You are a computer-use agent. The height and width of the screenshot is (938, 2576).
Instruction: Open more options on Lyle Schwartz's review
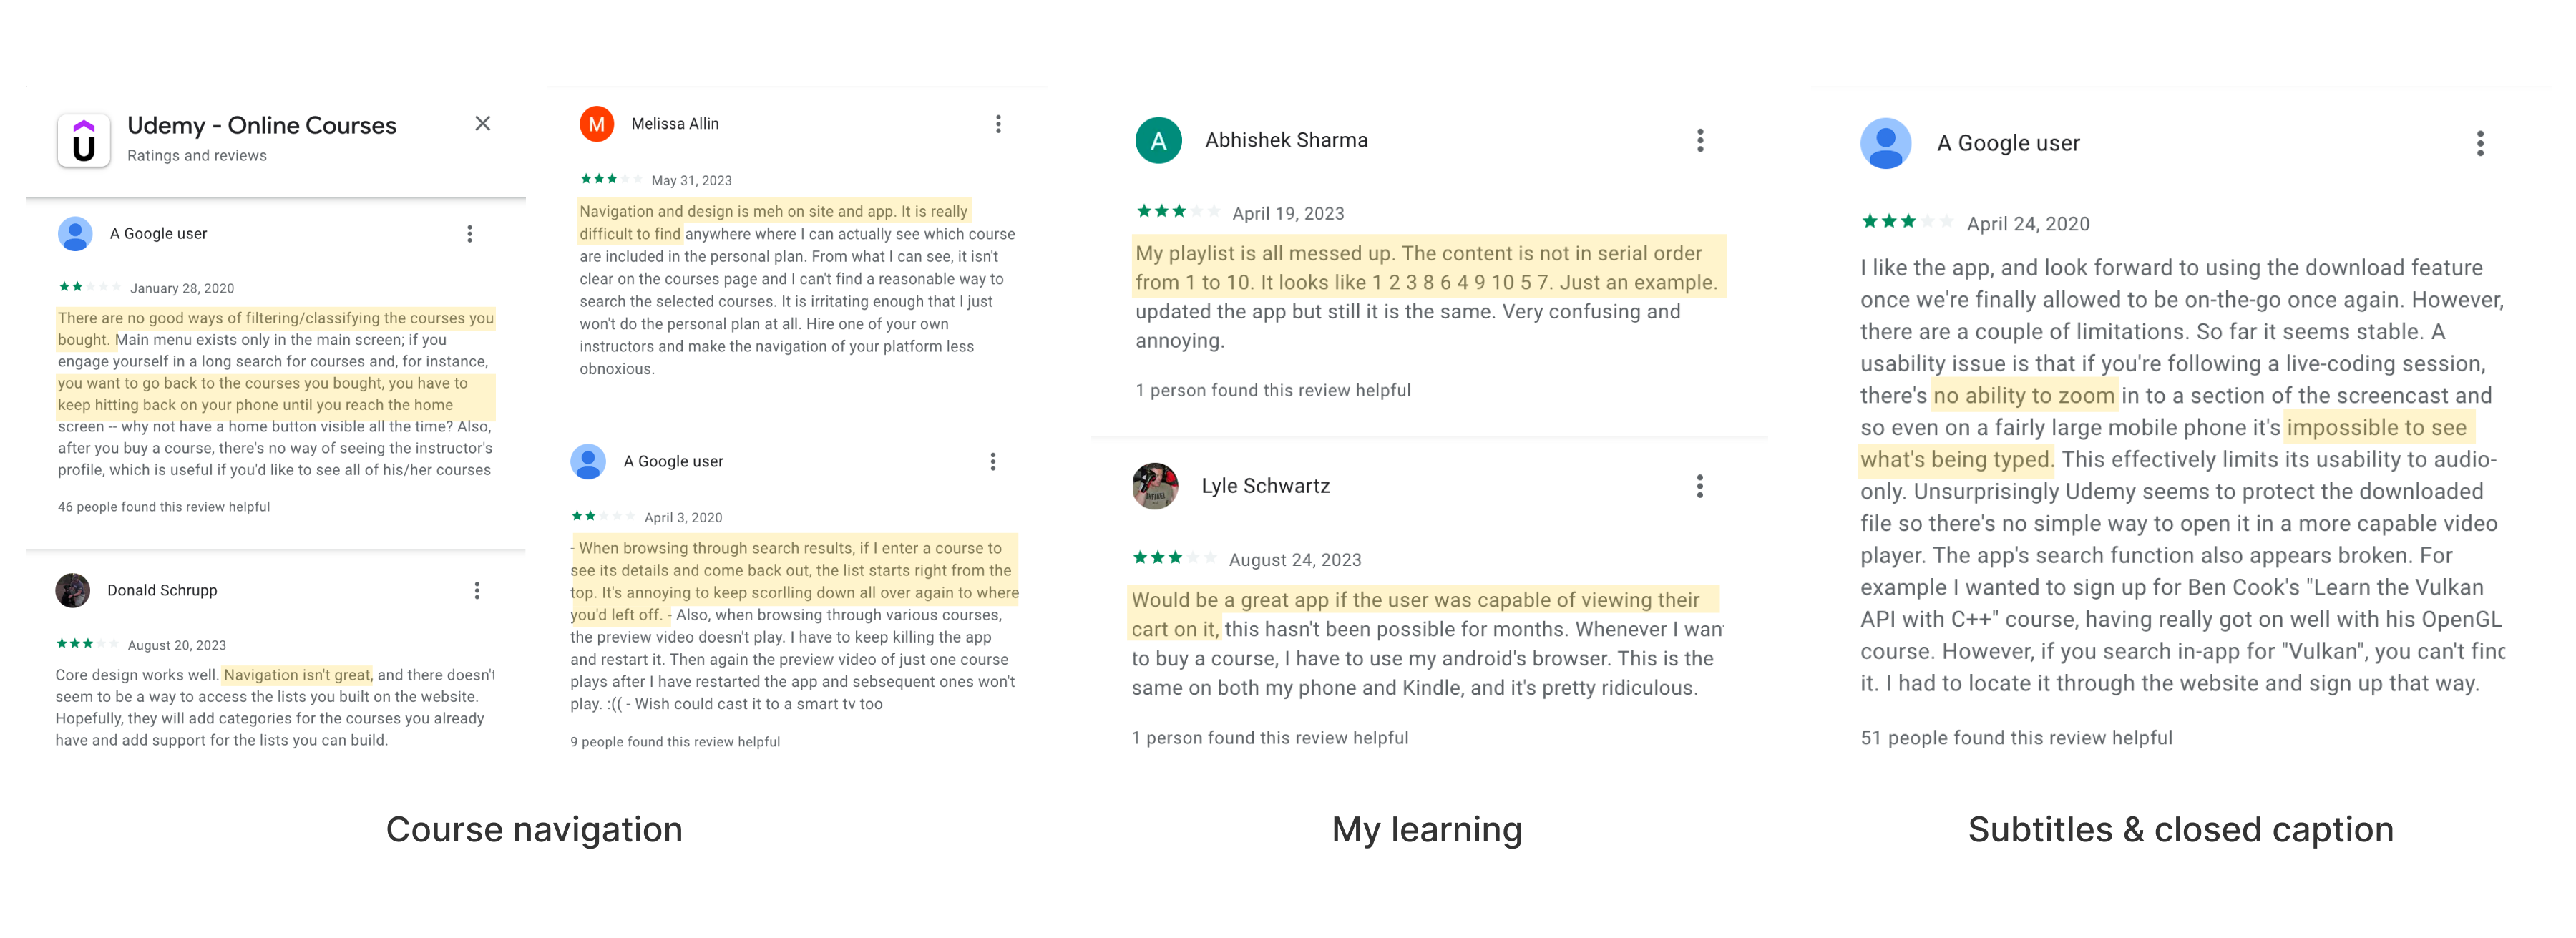[x=1699, y=487]
